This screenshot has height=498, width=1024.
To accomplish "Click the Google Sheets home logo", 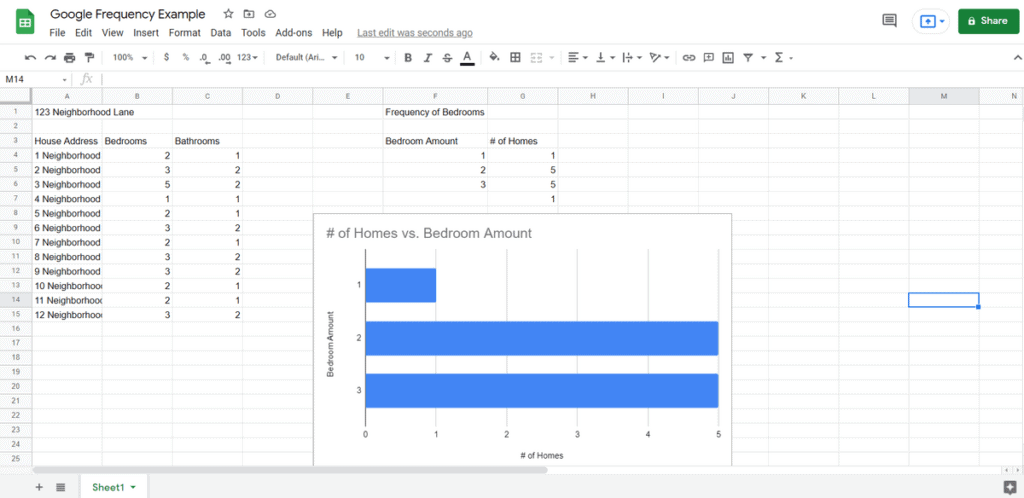I will point(25,22).
